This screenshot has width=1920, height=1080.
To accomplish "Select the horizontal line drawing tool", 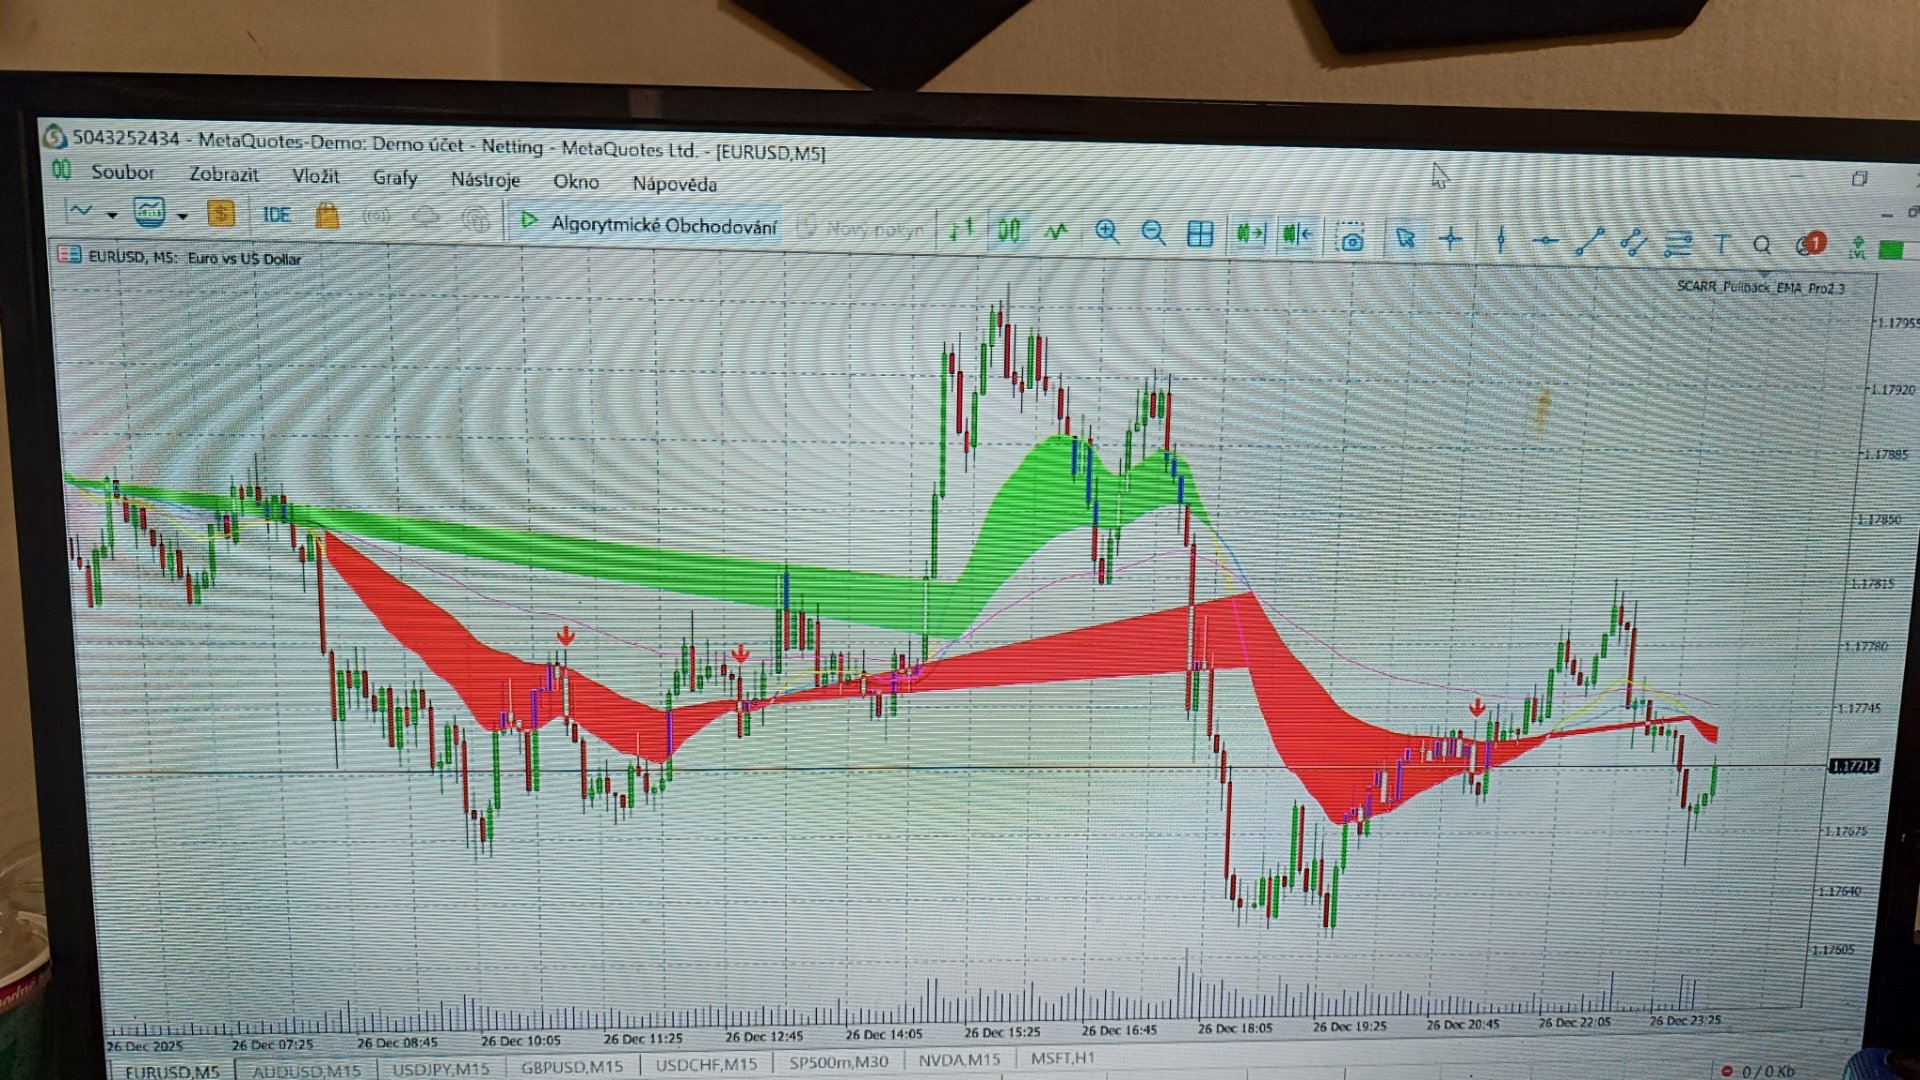I will pyautogui.click(x=1545, y=241).
